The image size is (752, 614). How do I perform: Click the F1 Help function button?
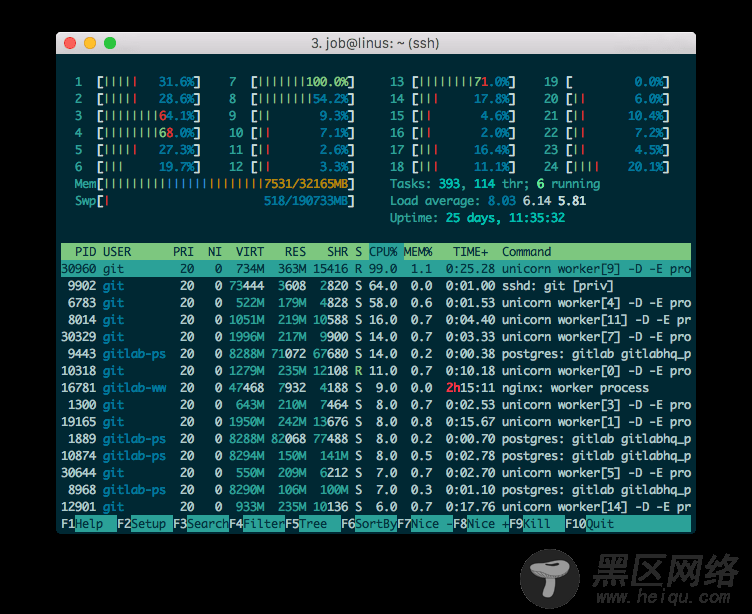point(89,523)
